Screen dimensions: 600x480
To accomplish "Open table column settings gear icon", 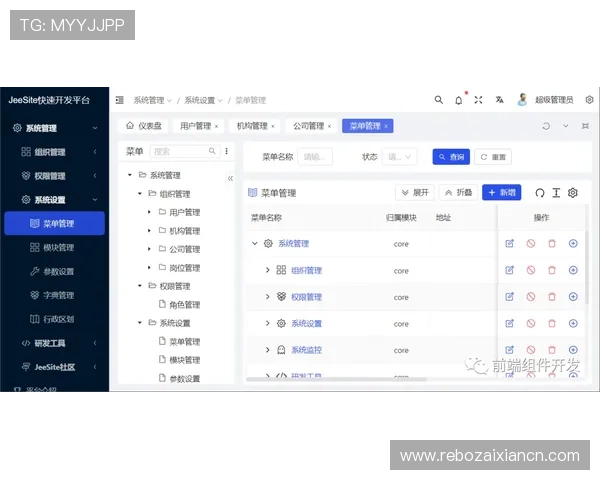I will tap(572, 193).
